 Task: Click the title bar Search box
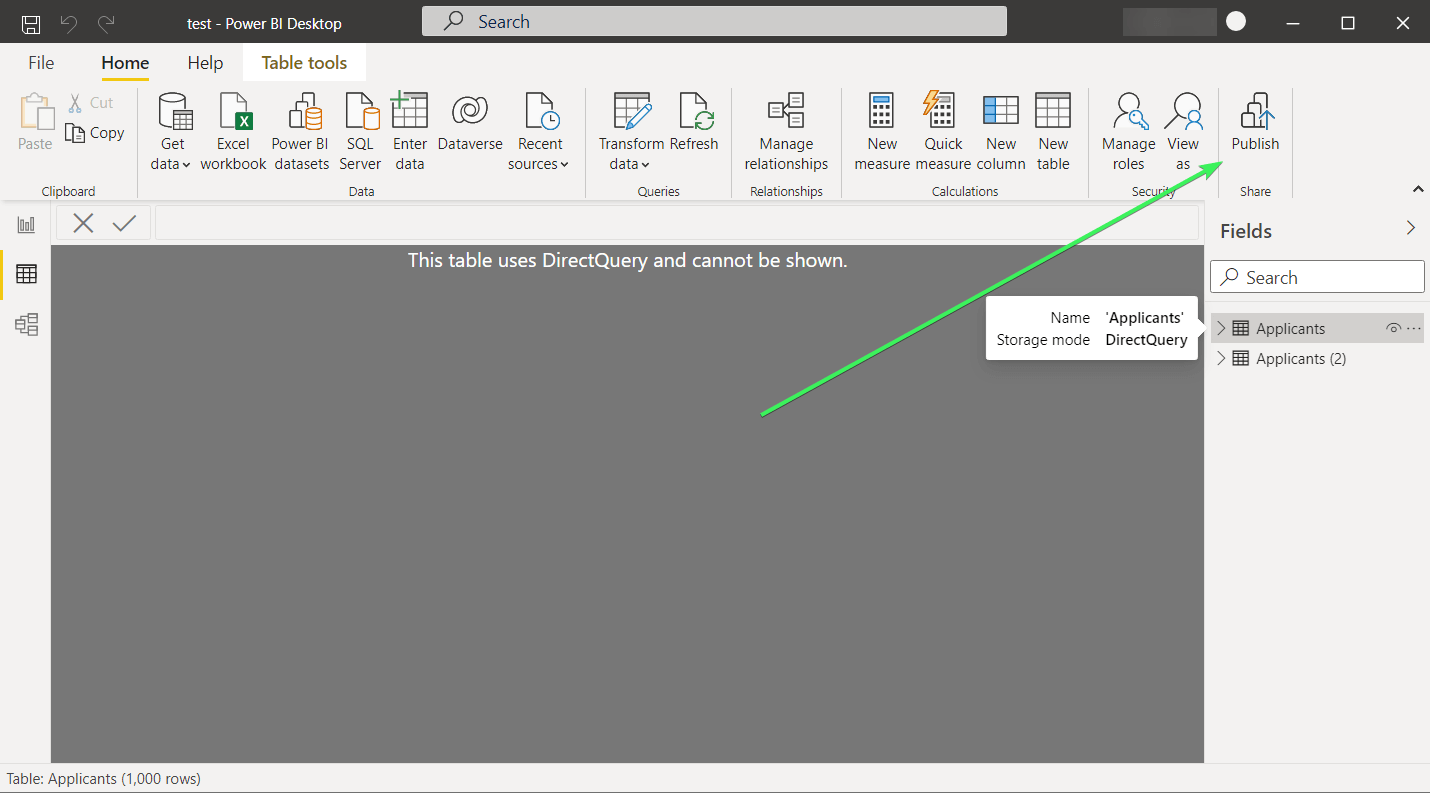pyautogui.click(x=714, y=21)
